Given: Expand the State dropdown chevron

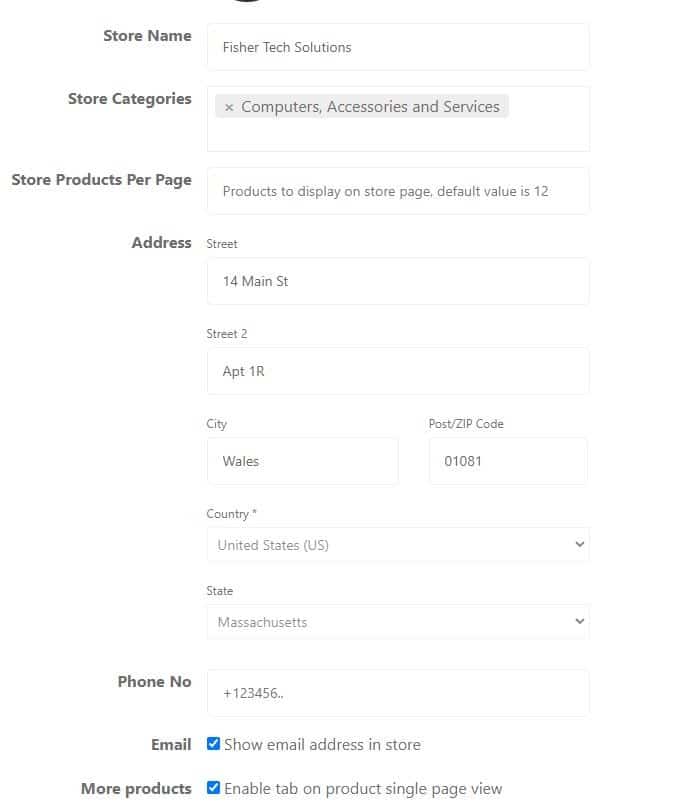Looking at the screenshot, I should coord(579,621).
